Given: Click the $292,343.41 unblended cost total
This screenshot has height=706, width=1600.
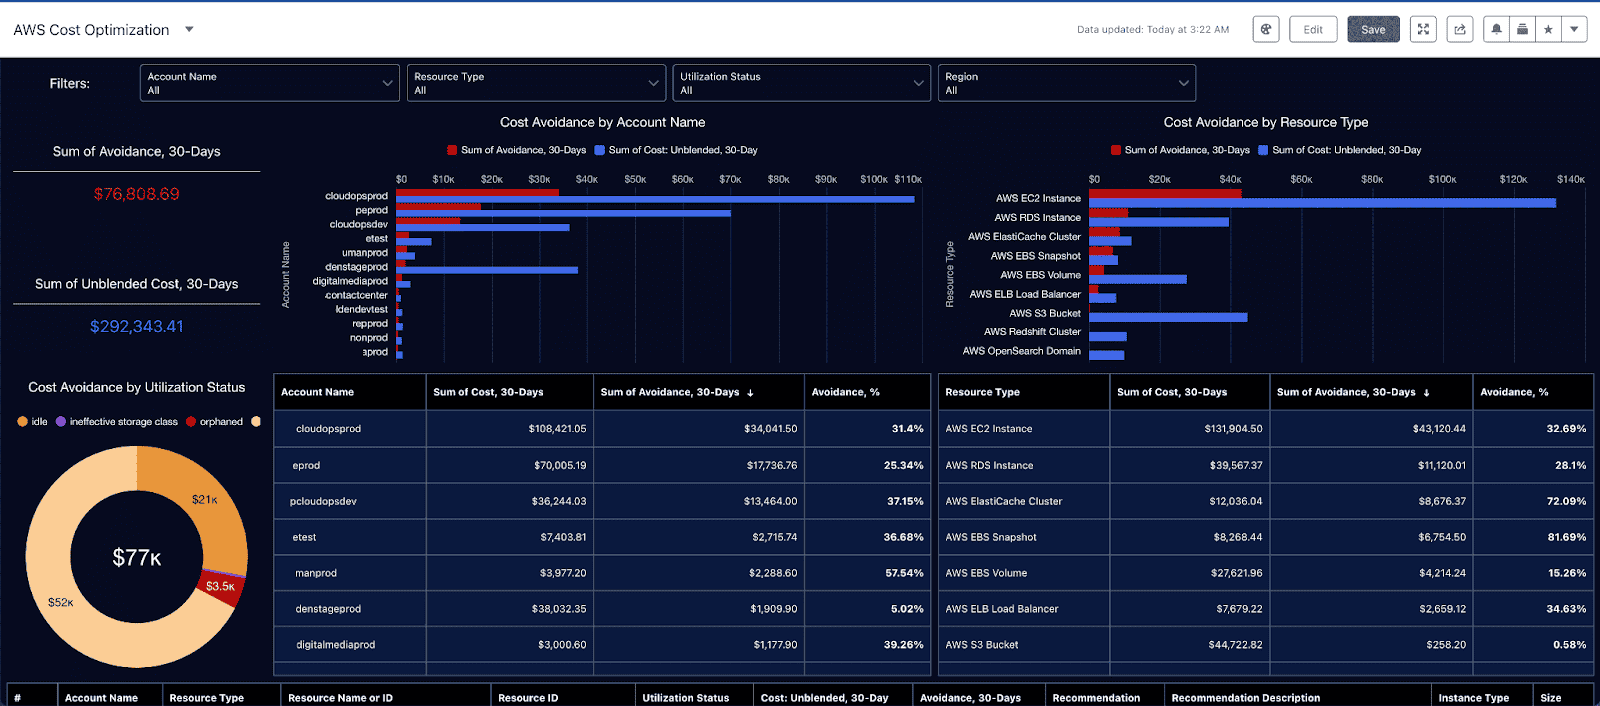Looking at the screenshot, I should (x=137, y=326).
